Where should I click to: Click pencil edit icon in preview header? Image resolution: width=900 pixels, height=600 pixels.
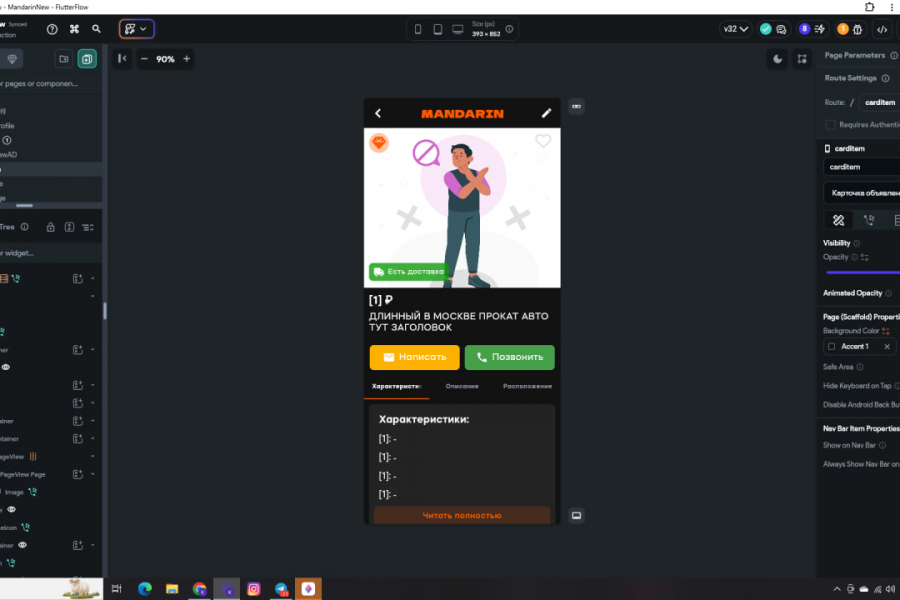coord(546,113)
